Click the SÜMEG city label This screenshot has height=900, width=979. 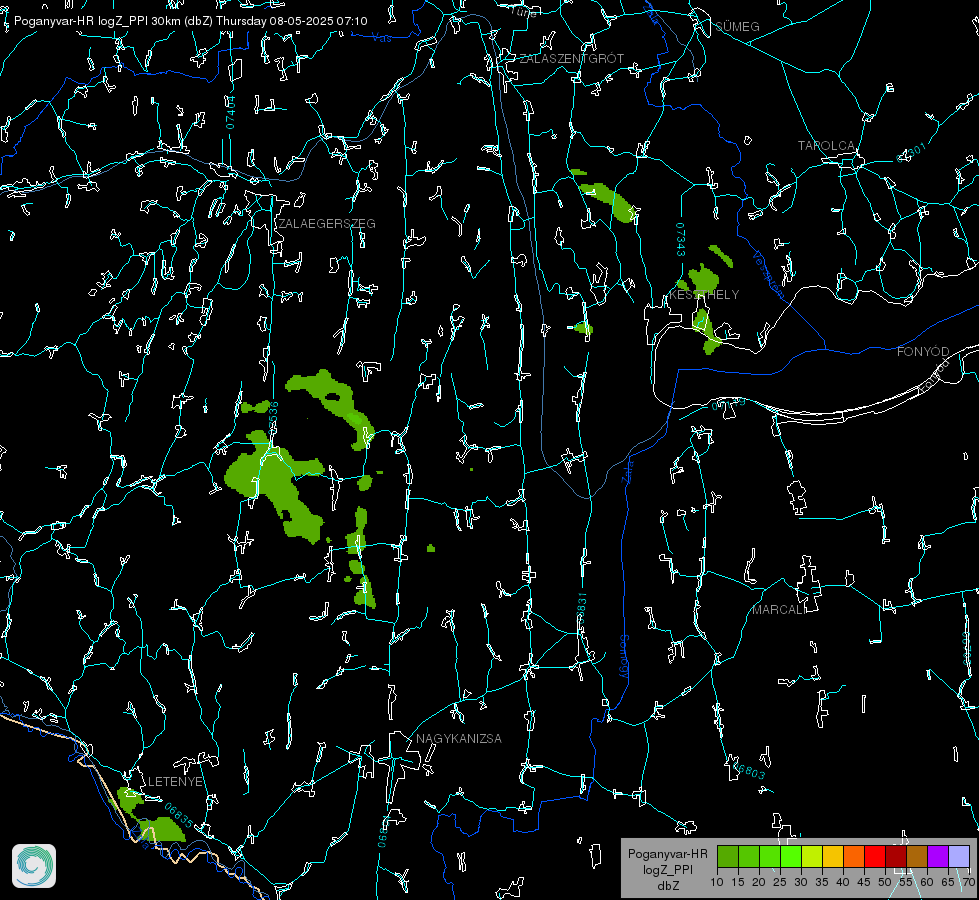tap(737, 26)
